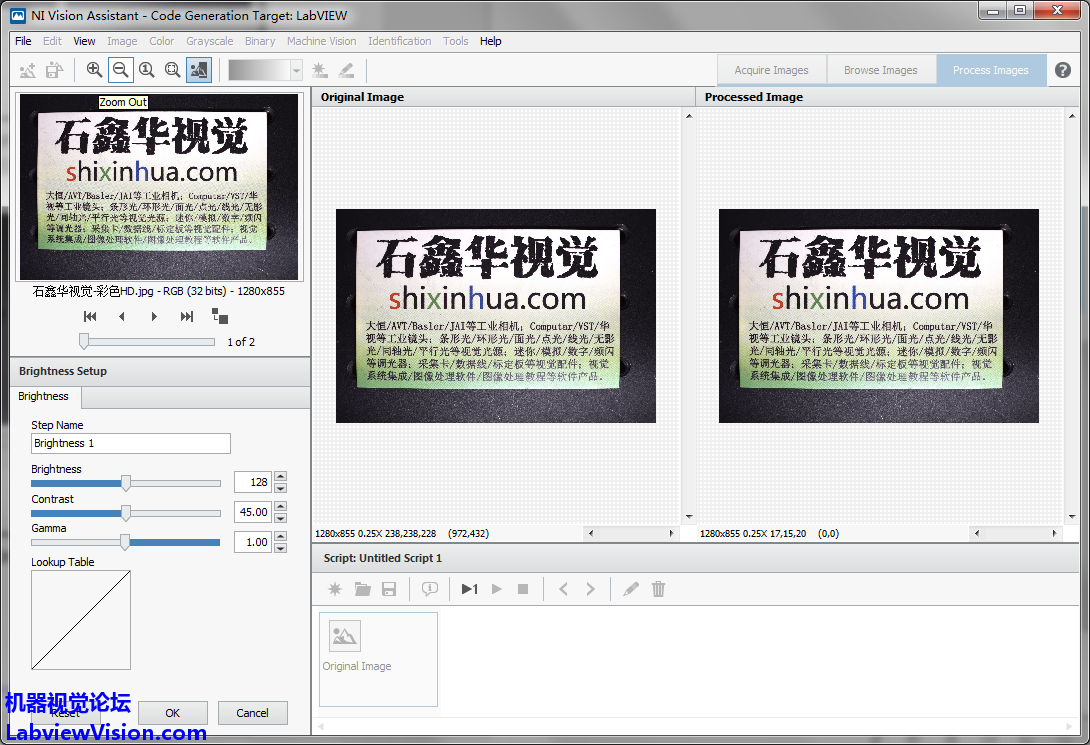Click the Contrast value field showing 45.00
This screenshot has height=745, width=1090.
click(252, 511)
